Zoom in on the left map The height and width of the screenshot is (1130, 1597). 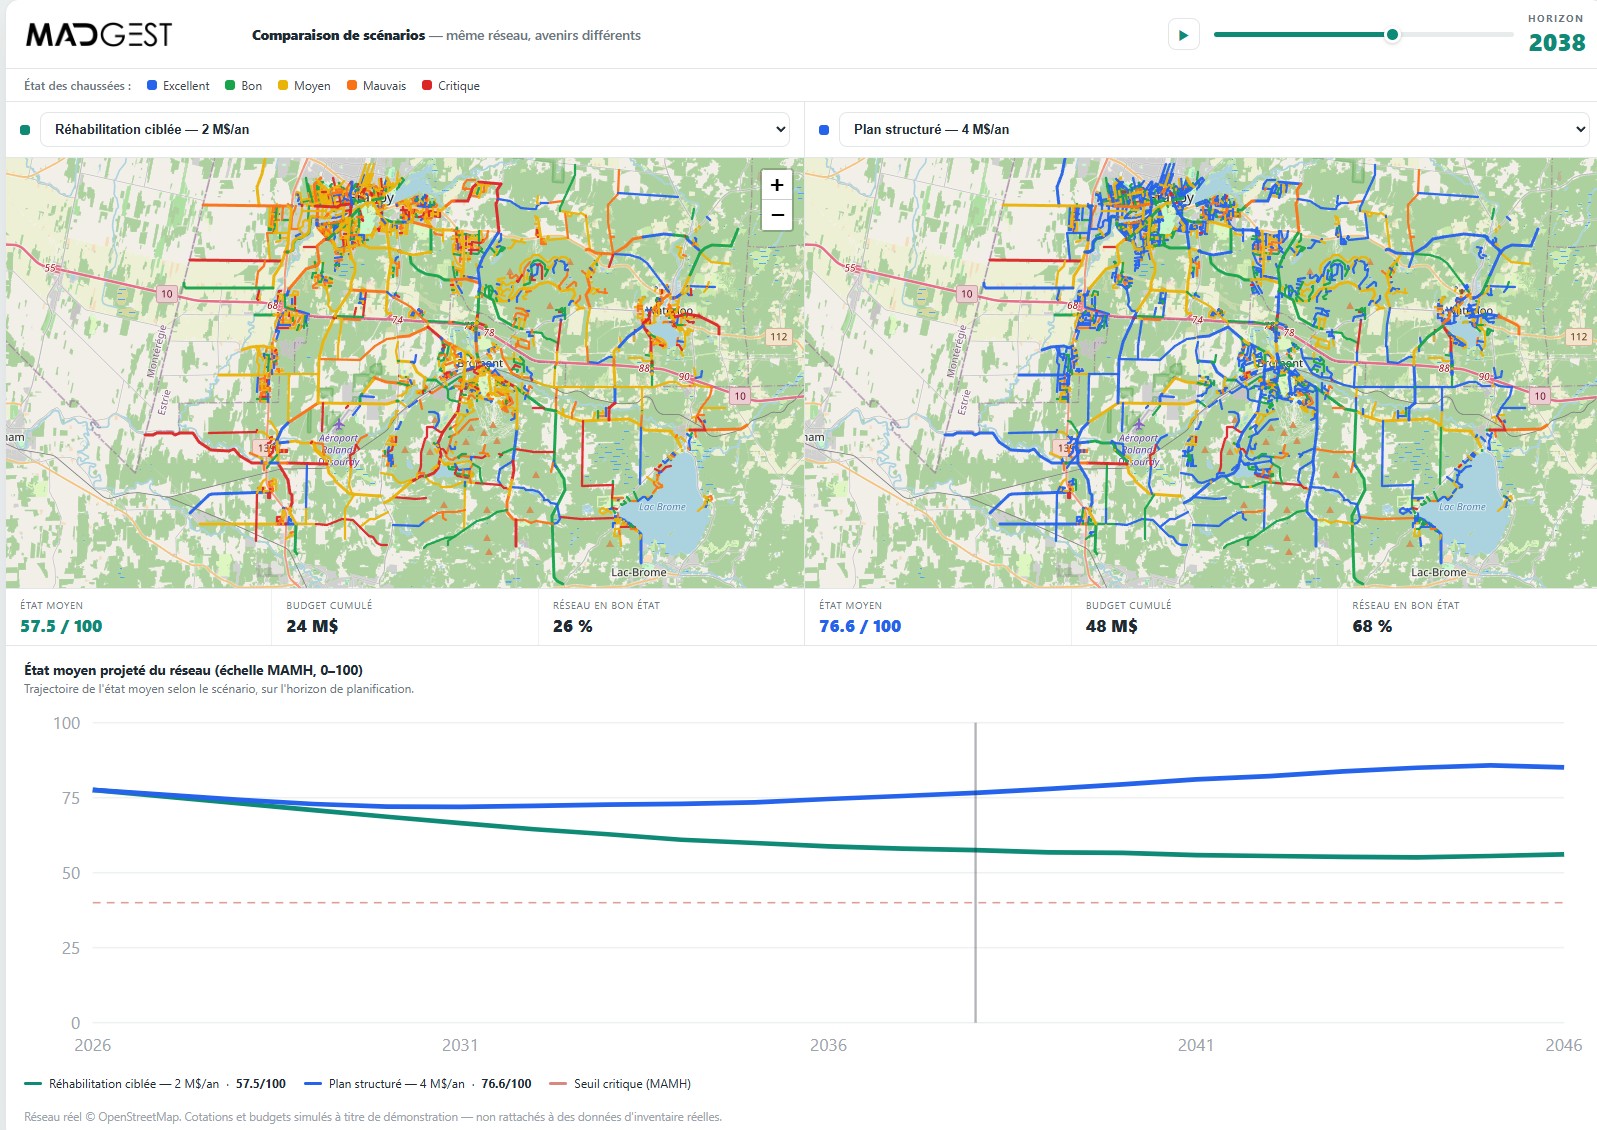point(777,185)
